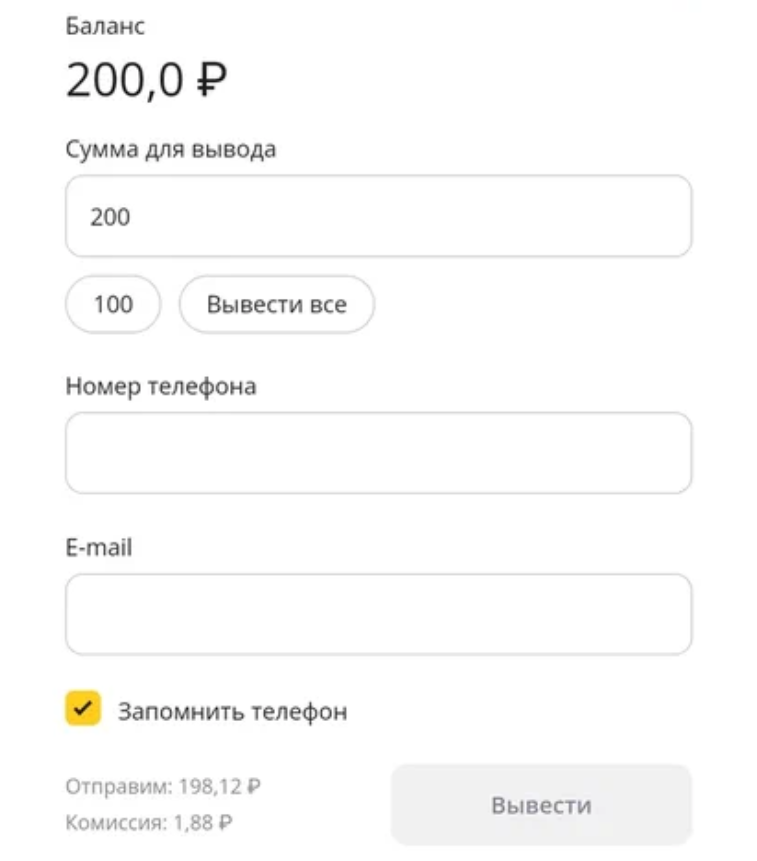Focus the Сумма для вывода input field
757x861 pixels.
pos(378,216)
